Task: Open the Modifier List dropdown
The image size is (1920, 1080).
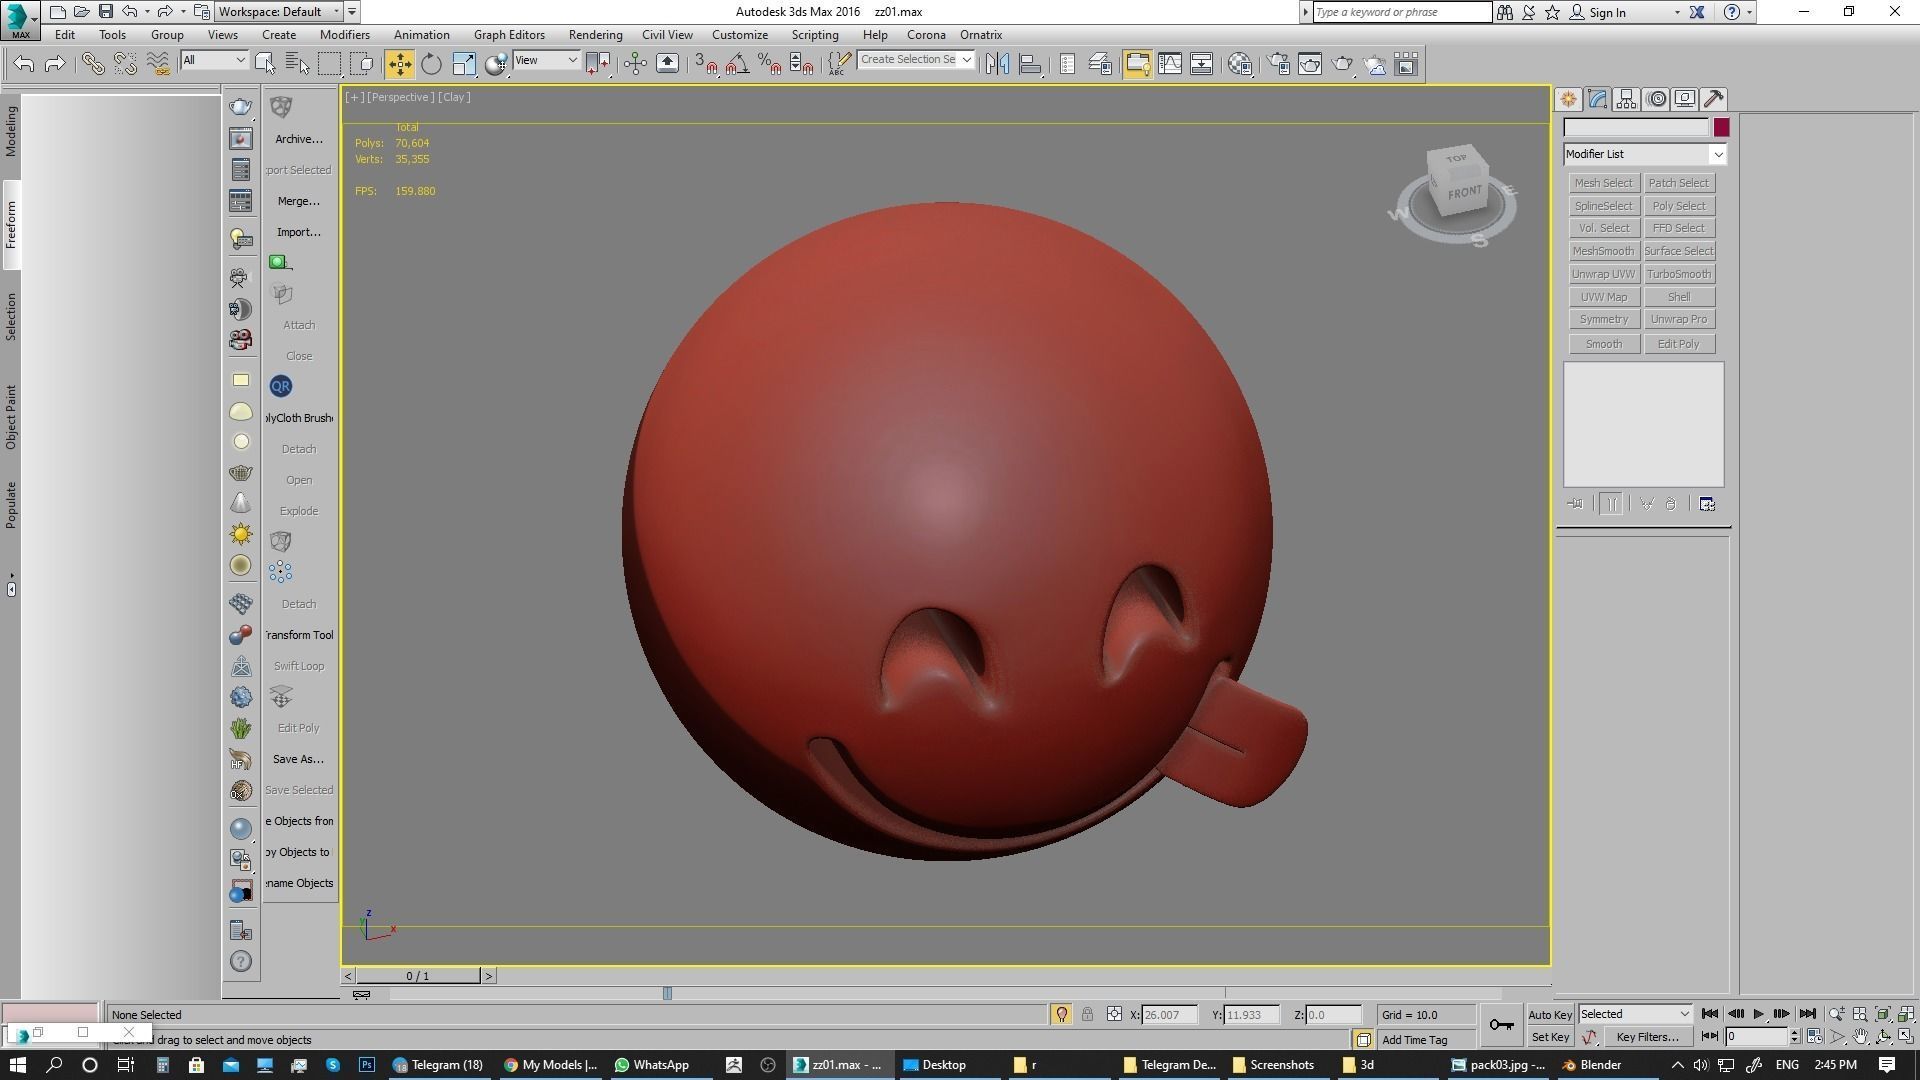Action: pyautogui.click(x=1645, y=154)
